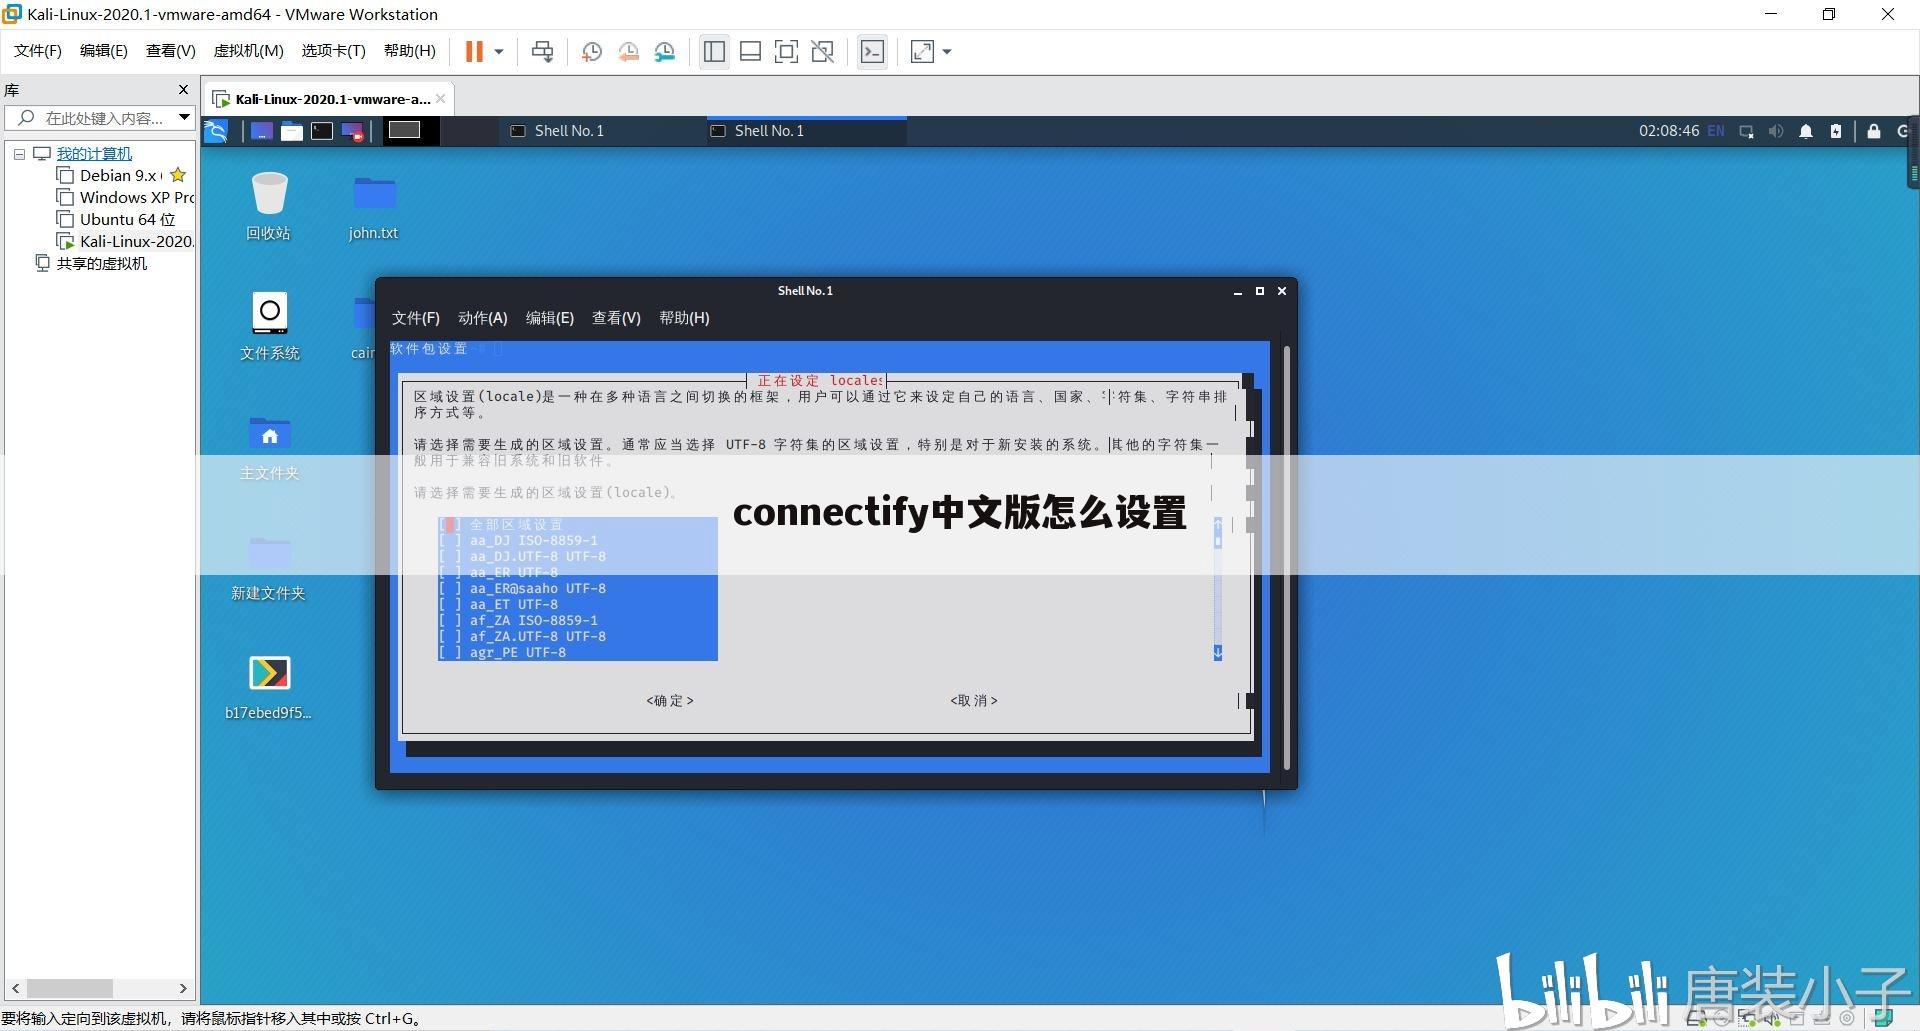Toggle the library sidebar view icon

tap(714, 51)
